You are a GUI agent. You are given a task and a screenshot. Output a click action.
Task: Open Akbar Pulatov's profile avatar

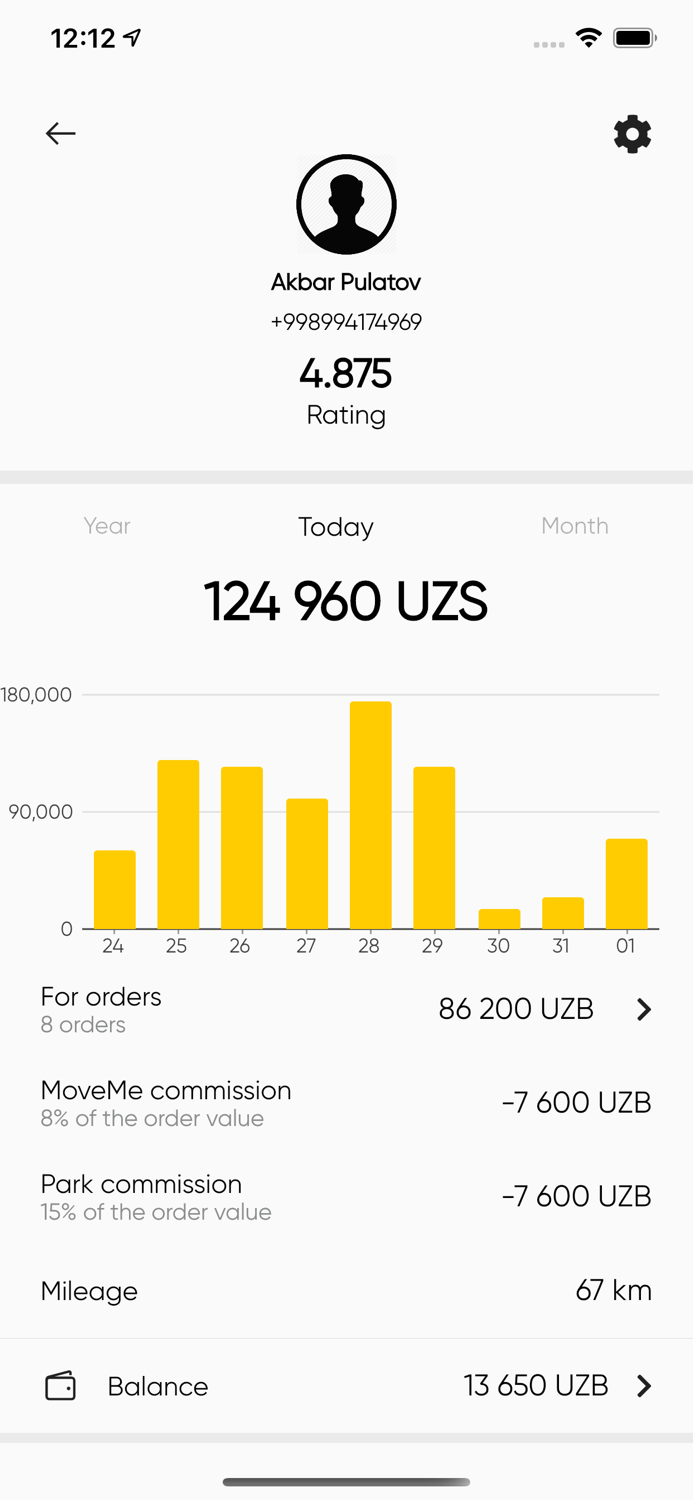(x=346, y=204)
